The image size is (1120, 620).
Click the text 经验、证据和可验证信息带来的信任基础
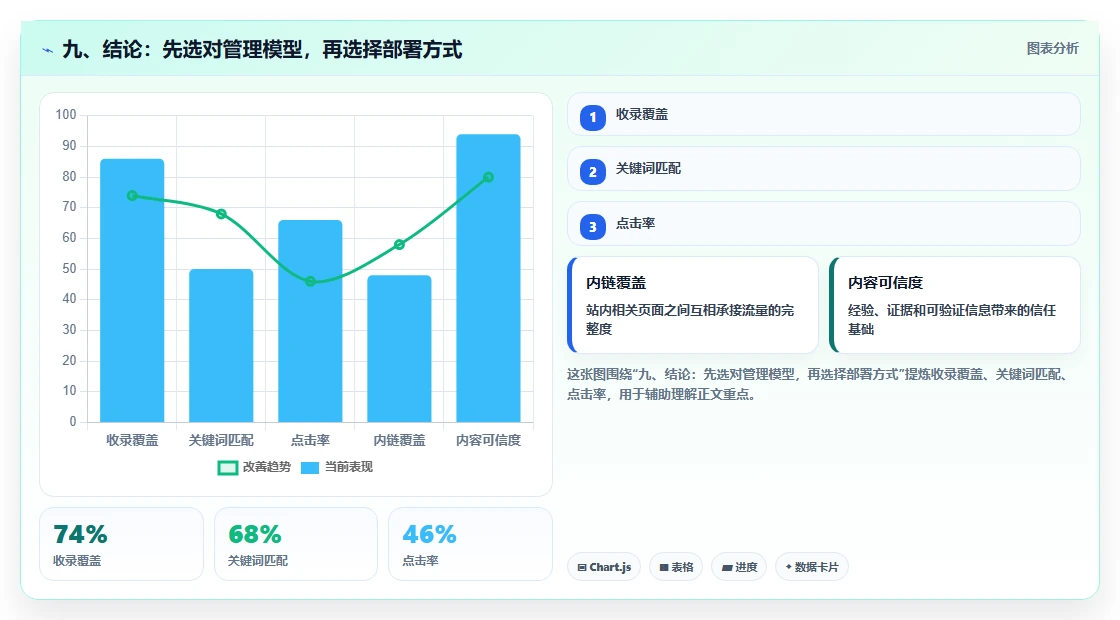(x=952, y=319)
